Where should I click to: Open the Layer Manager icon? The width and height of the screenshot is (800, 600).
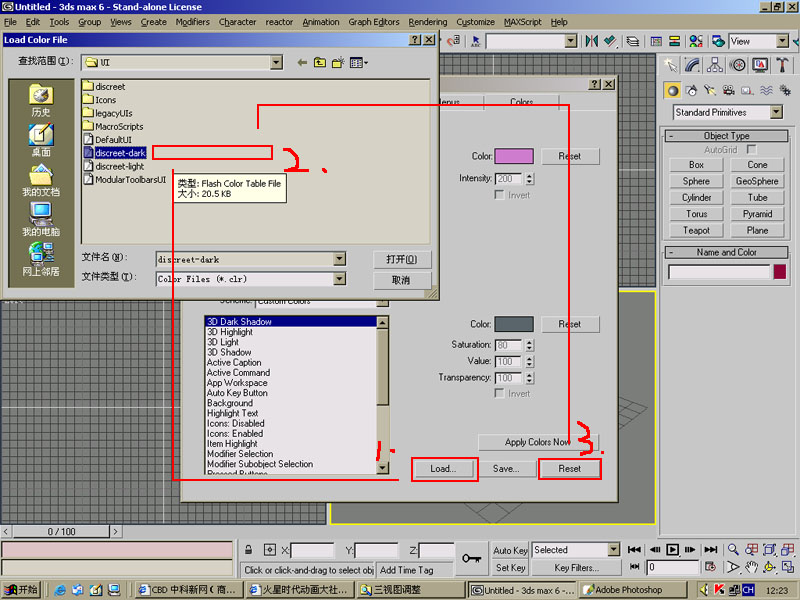tap(633, 41)
